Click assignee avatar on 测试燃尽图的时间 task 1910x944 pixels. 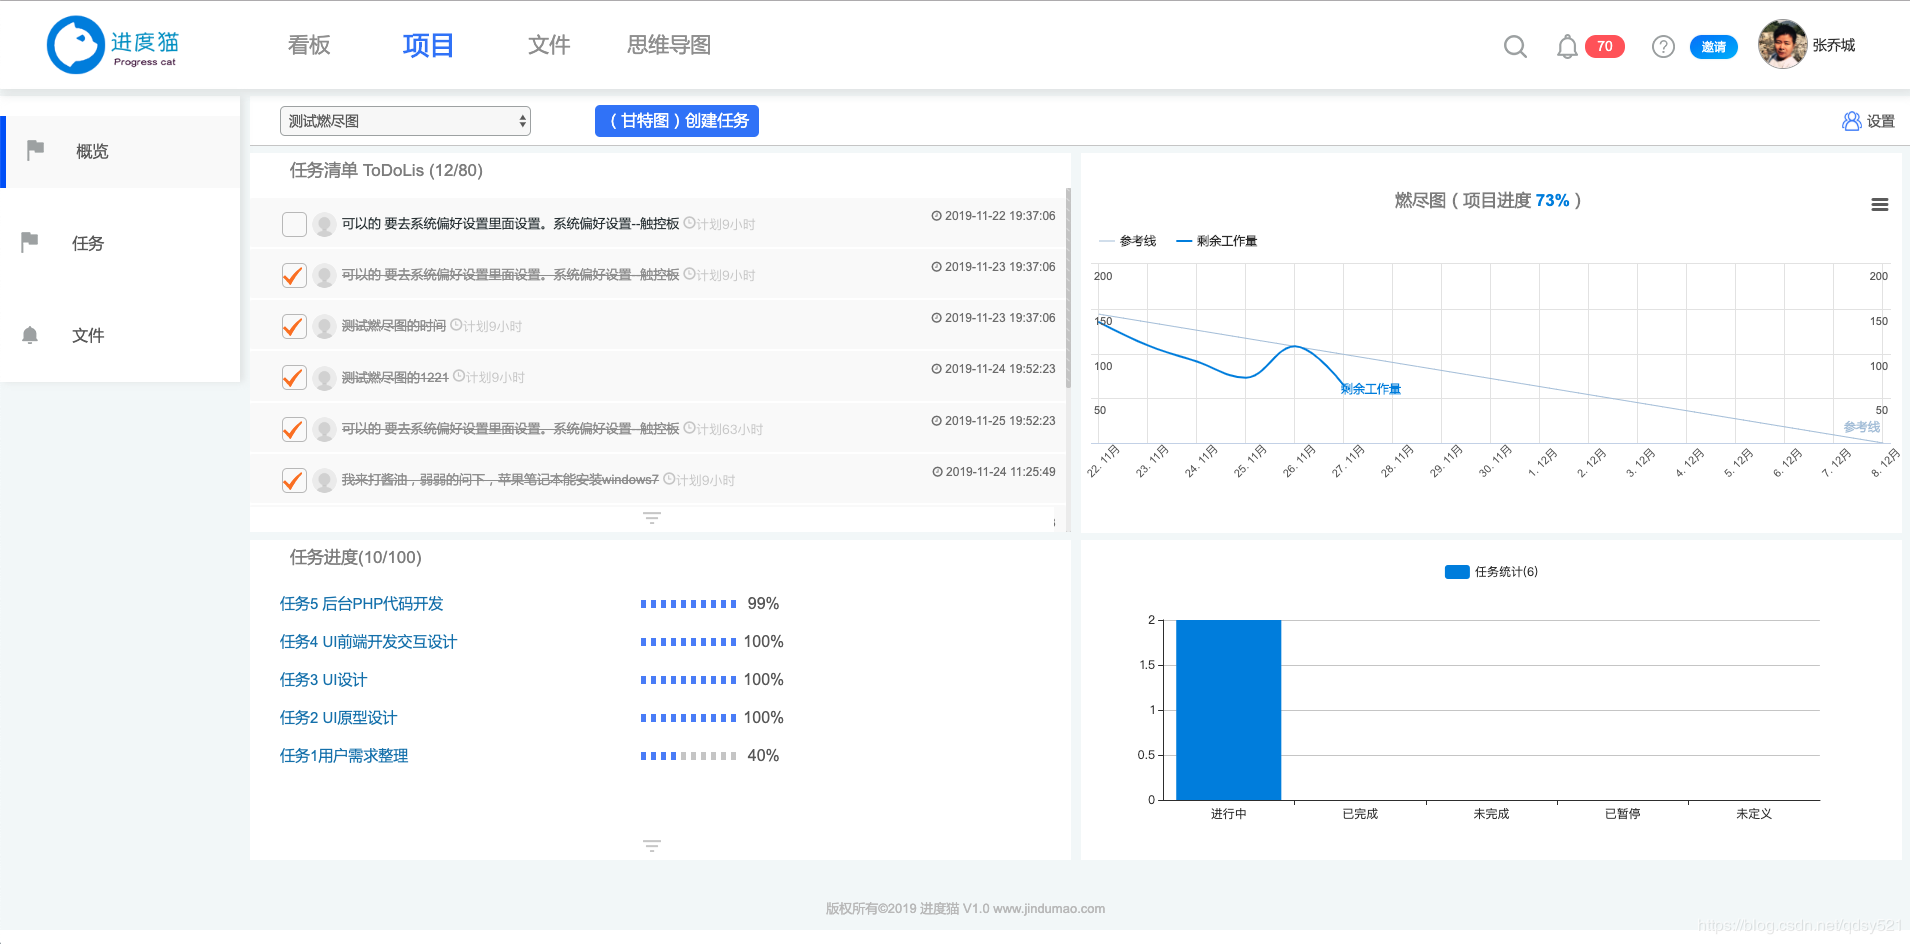pos(324,326)
